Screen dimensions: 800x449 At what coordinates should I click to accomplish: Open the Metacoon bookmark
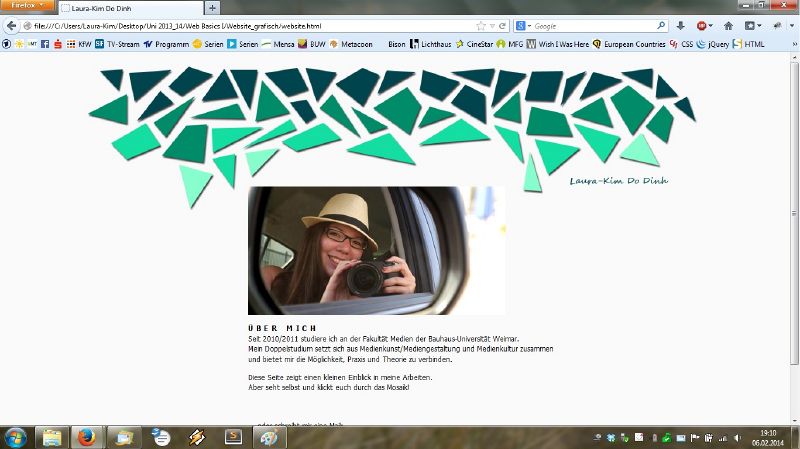pos(351,44)
